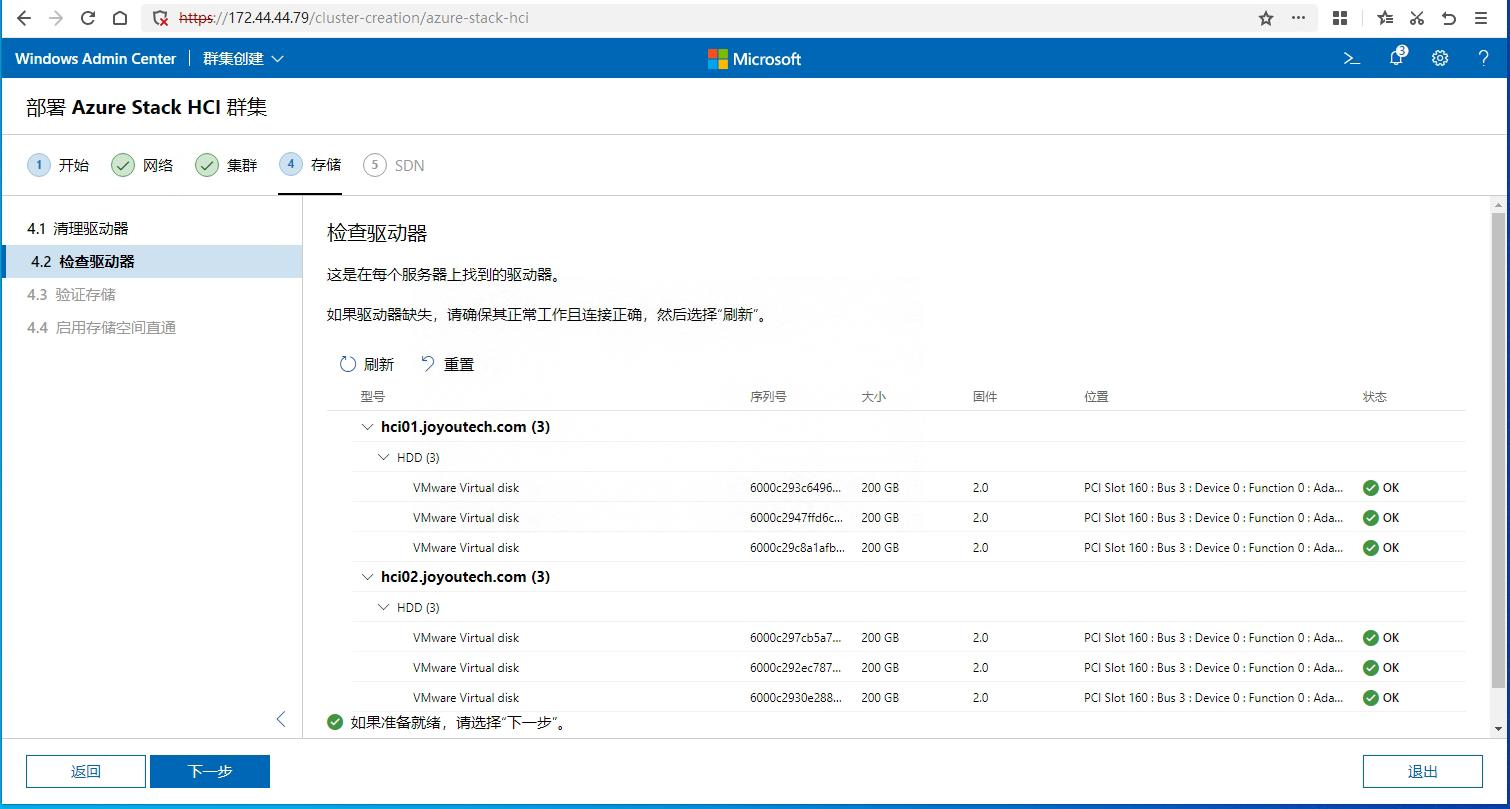Click the 检查驱动器 heading
1510x809 pixels.
pyautogui.click(x=377, y=233)
